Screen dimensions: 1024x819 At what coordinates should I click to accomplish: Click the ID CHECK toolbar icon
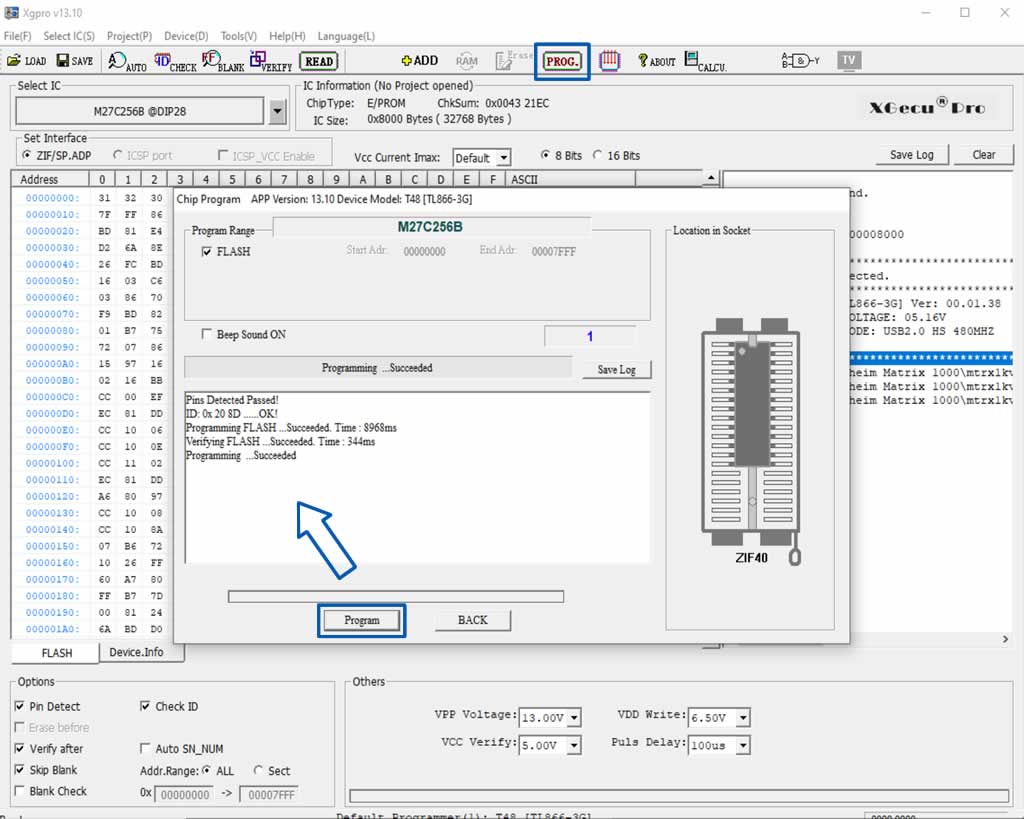click(x=175, y=61)
